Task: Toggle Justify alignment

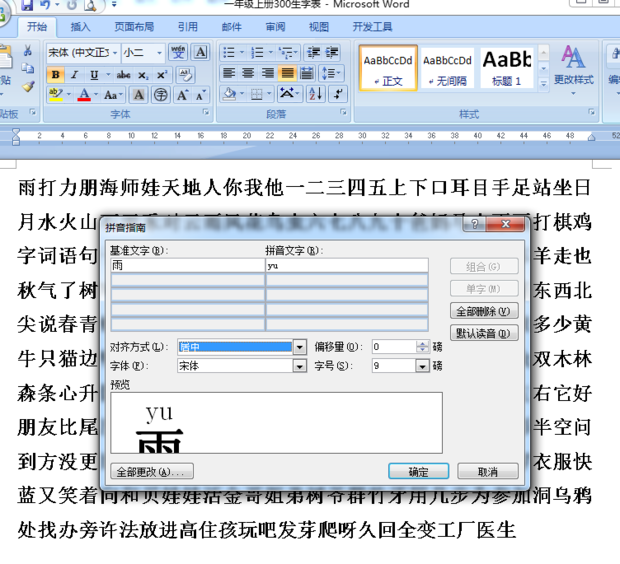Action: [x=287, y=73]
